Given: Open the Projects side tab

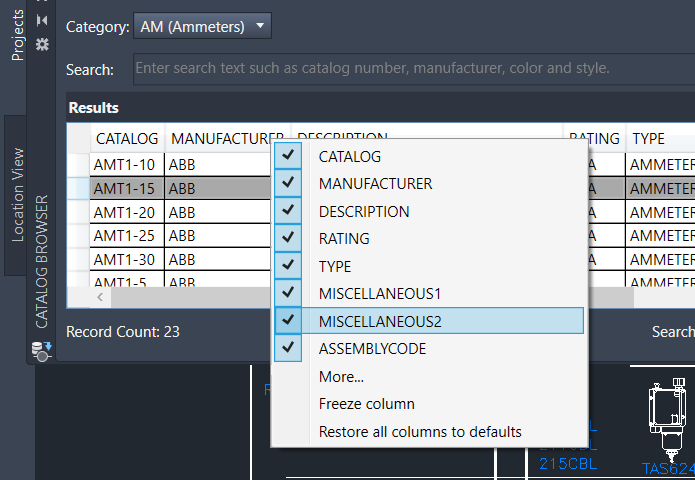Looking at the screenshot, I should point(18,34).
